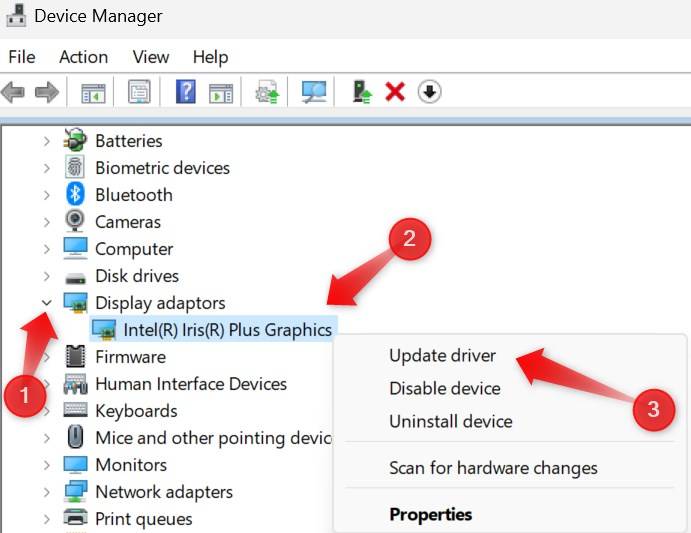This screenshot has height=533, width=691.
Task: Click the Mice and other pointing devices icon
Action: tap(75, 437)
